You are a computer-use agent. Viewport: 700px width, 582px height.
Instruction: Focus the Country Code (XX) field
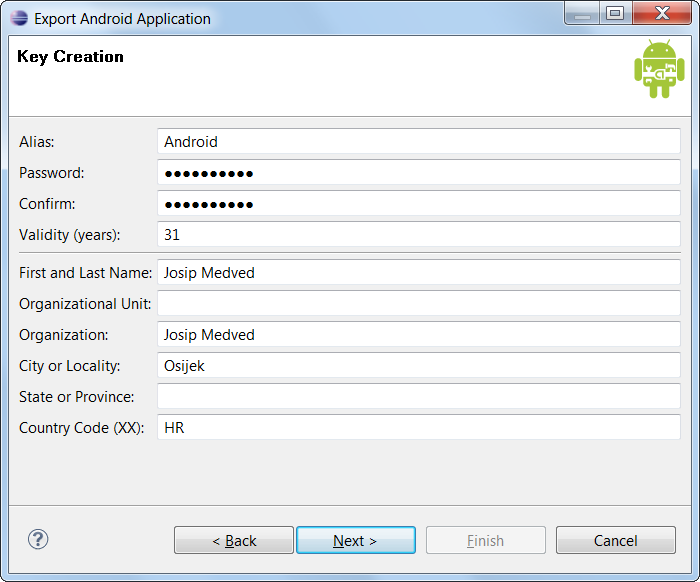pos(418,427)
